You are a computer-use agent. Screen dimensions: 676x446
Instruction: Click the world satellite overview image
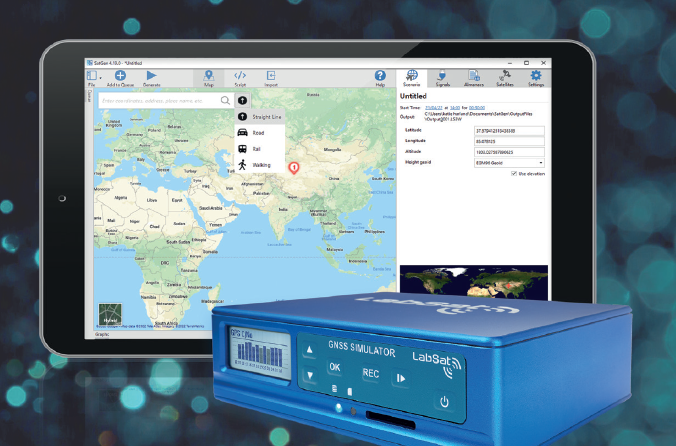pyautogui.click(x=474, y=282)
